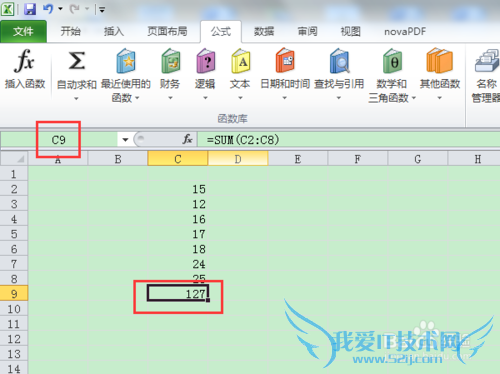This screenshot has height=374, width=500.
Task: Open Recently Used functions book icon
Action: coord(126,61)
